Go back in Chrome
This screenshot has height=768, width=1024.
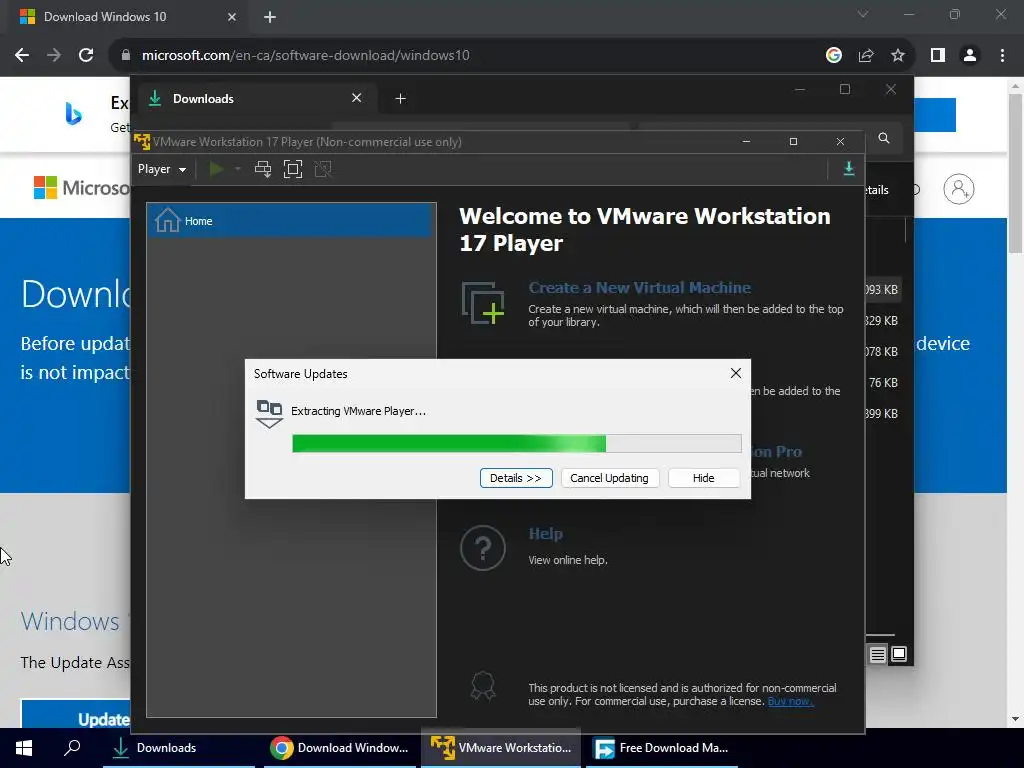click(22, 56)
